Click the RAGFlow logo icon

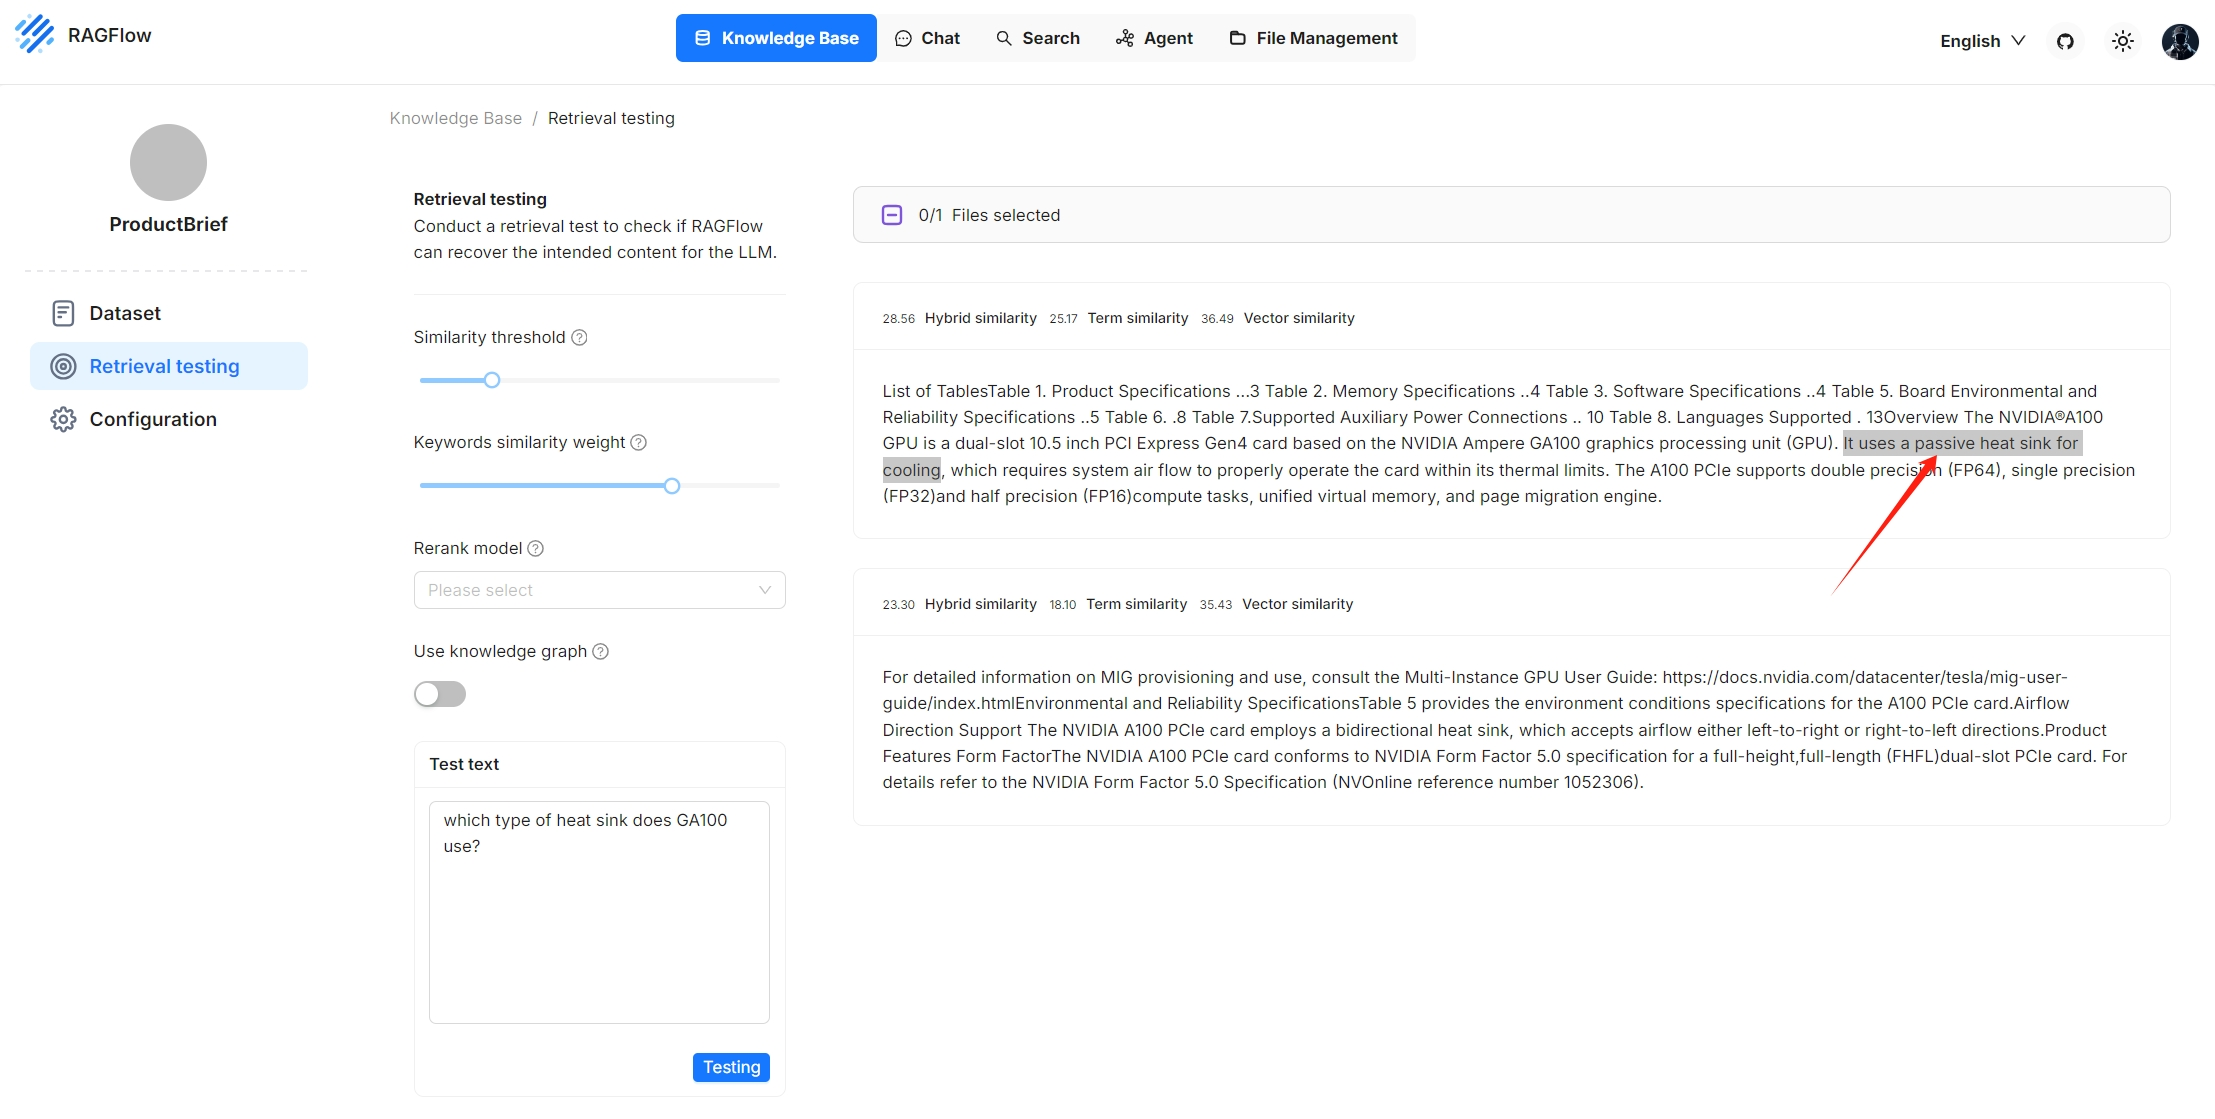[35, 35]
